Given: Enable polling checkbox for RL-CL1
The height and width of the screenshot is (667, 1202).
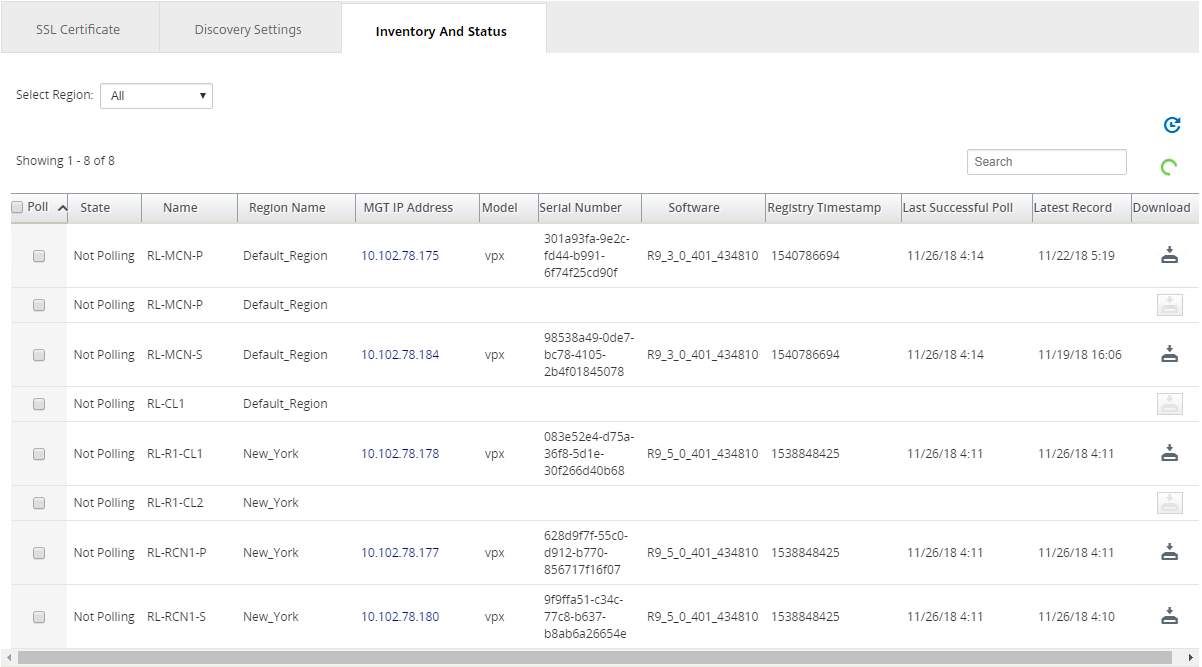Looking at the screenshot, I should point(39,404).
